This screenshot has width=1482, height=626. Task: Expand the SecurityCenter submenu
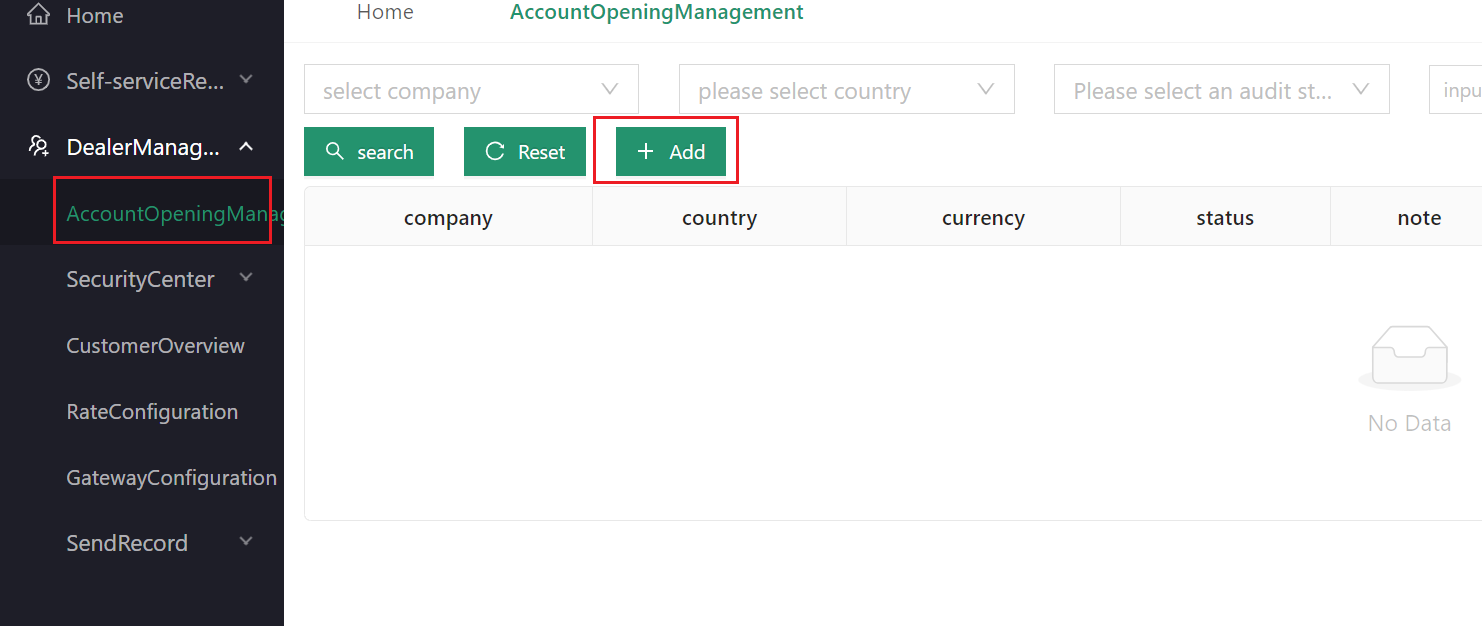point(246,278)
